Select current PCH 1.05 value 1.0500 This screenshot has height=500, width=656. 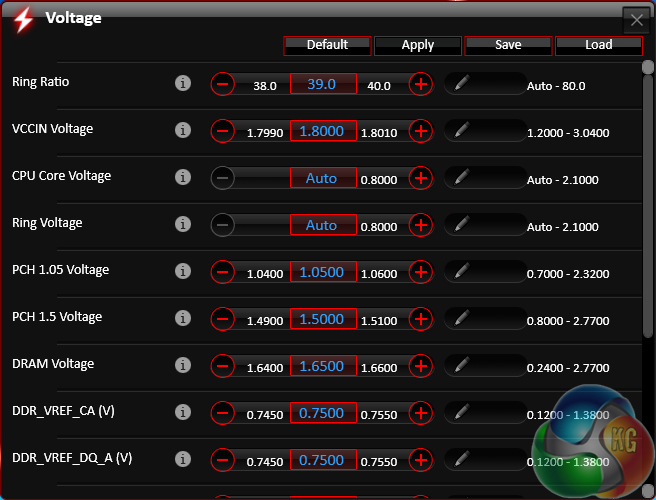click(x=323, y=272)
